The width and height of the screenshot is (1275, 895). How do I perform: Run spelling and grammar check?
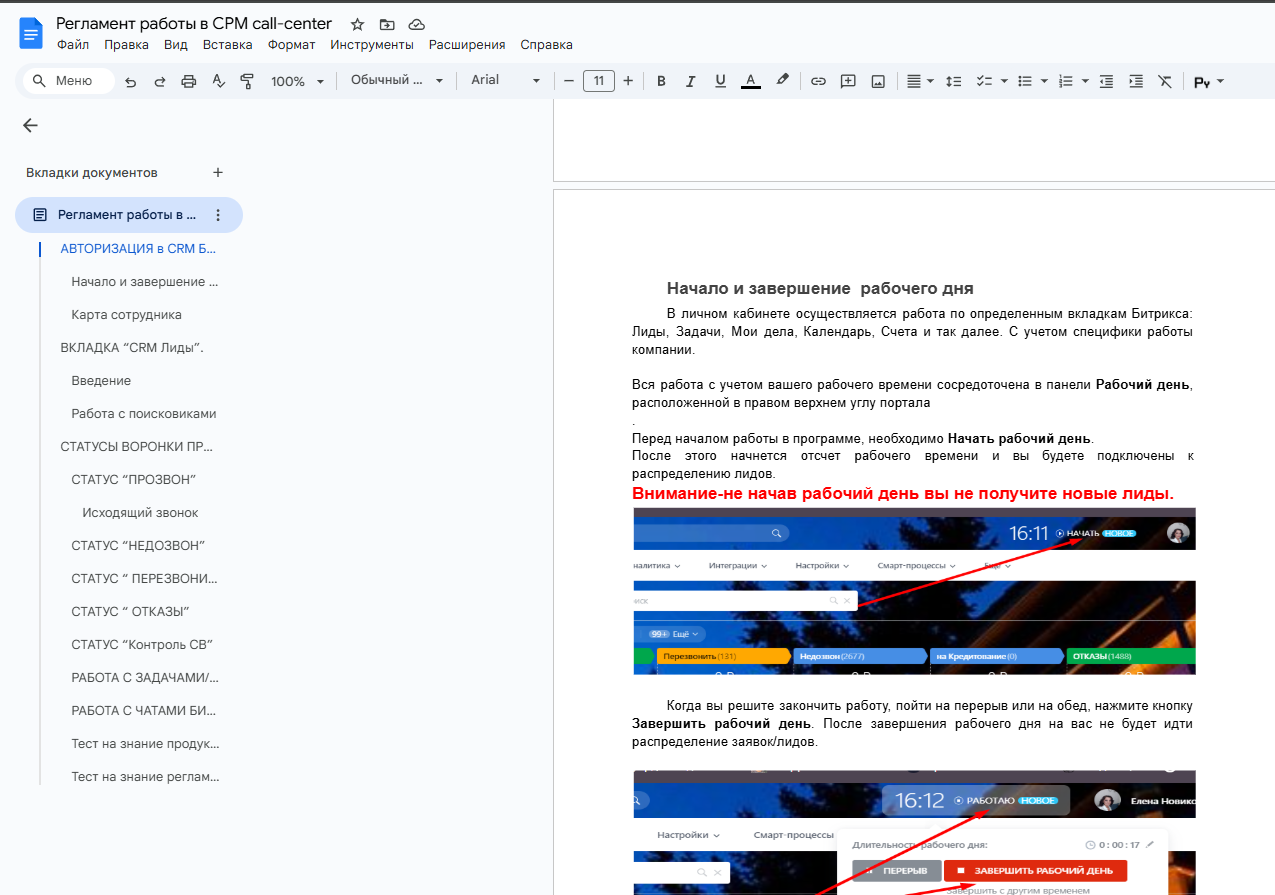218,81
